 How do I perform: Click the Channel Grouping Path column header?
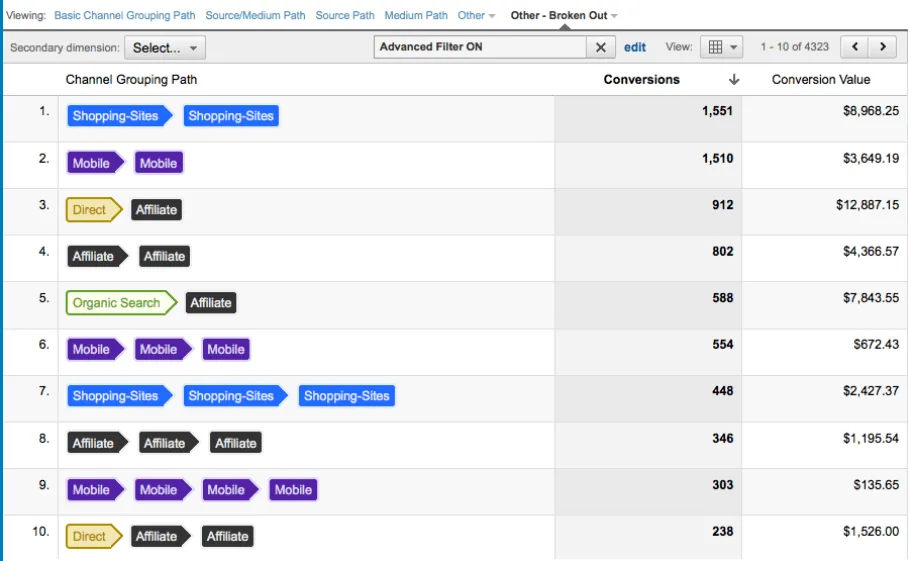click(131, 79)
